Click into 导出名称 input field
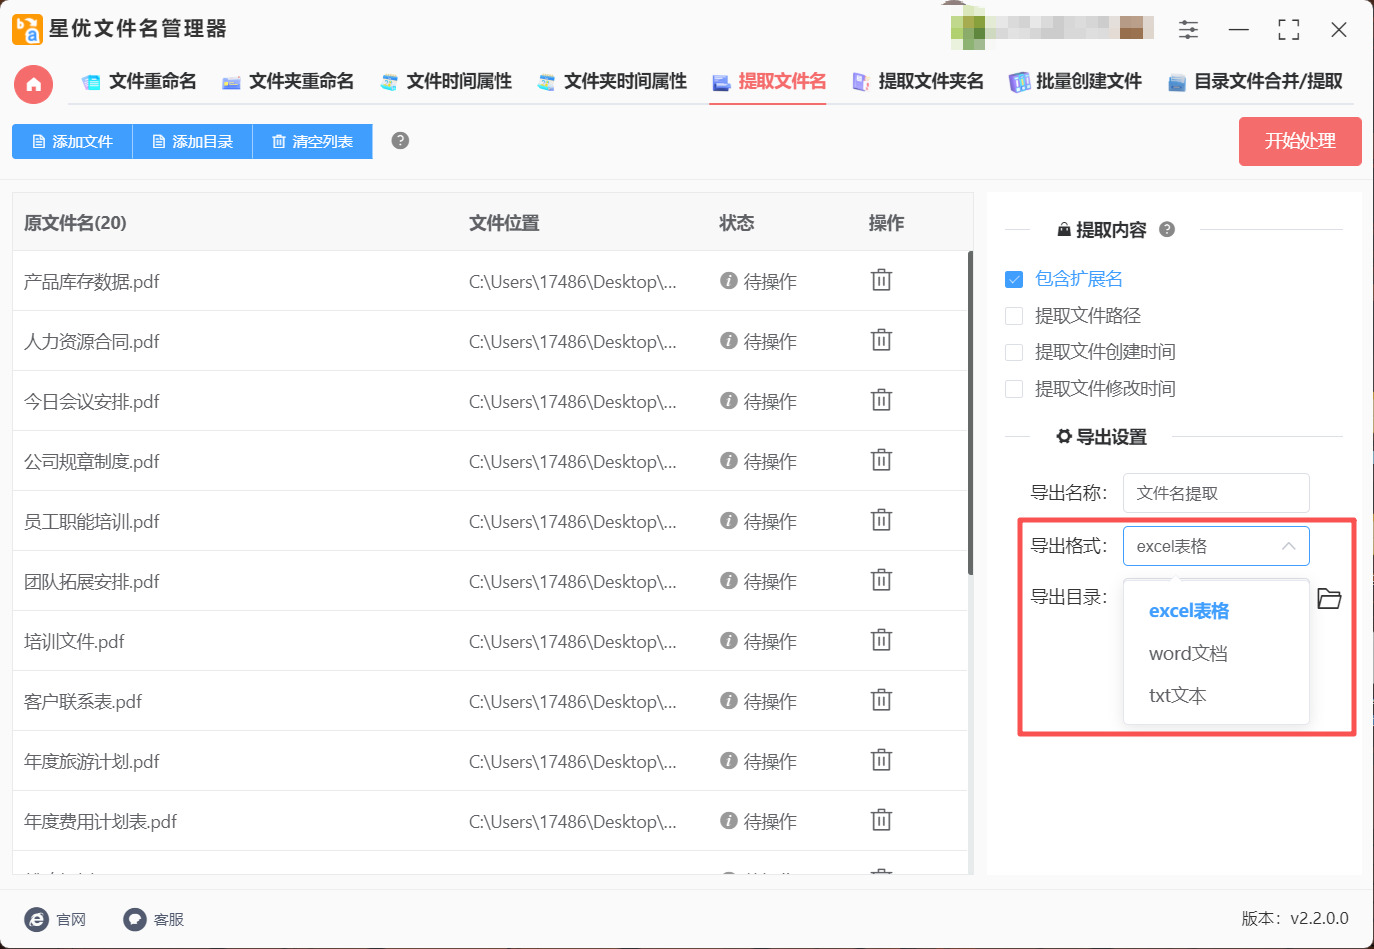 (1216, 493)
